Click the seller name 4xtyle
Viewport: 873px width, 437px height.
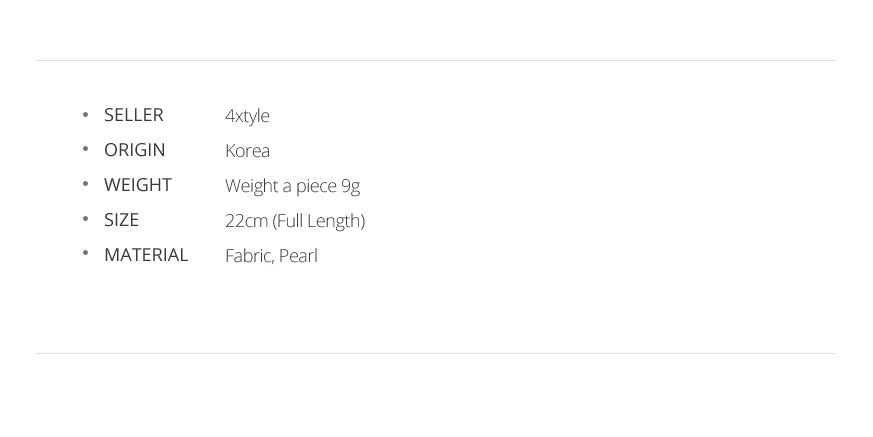247,116
